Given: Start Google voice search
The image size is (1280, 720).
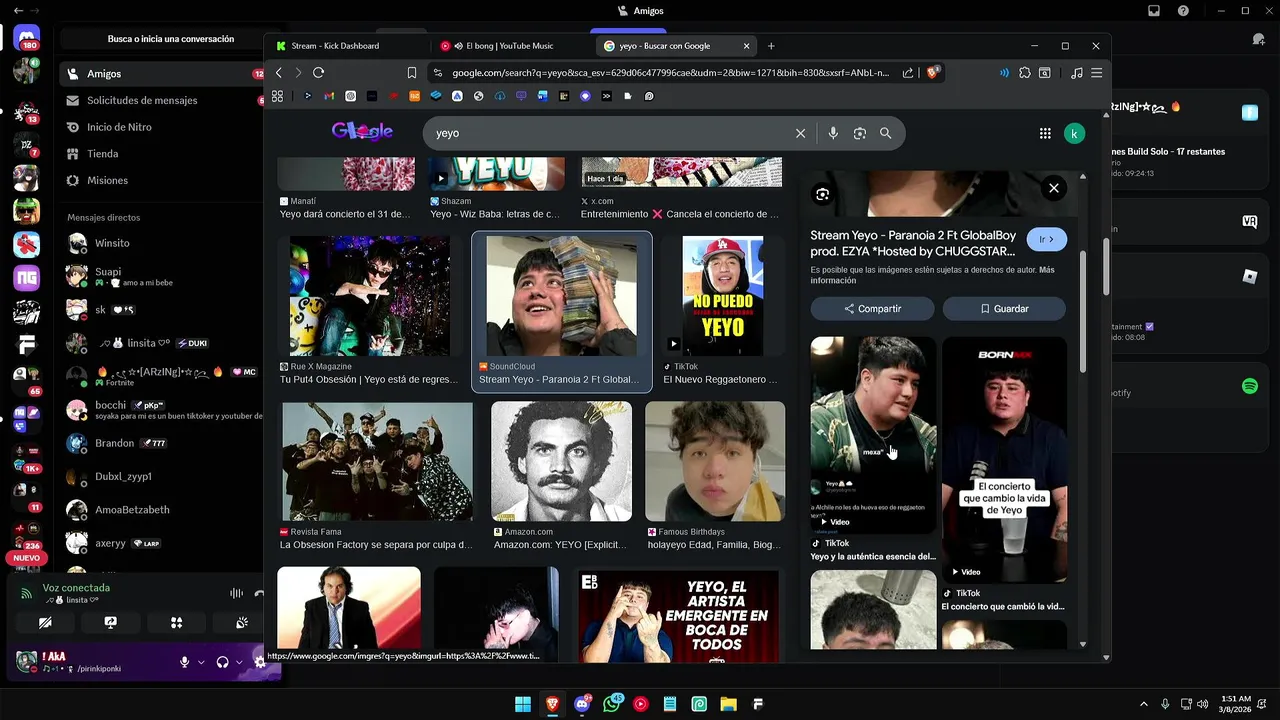Looking at the screenshot, I should point(833,133).
